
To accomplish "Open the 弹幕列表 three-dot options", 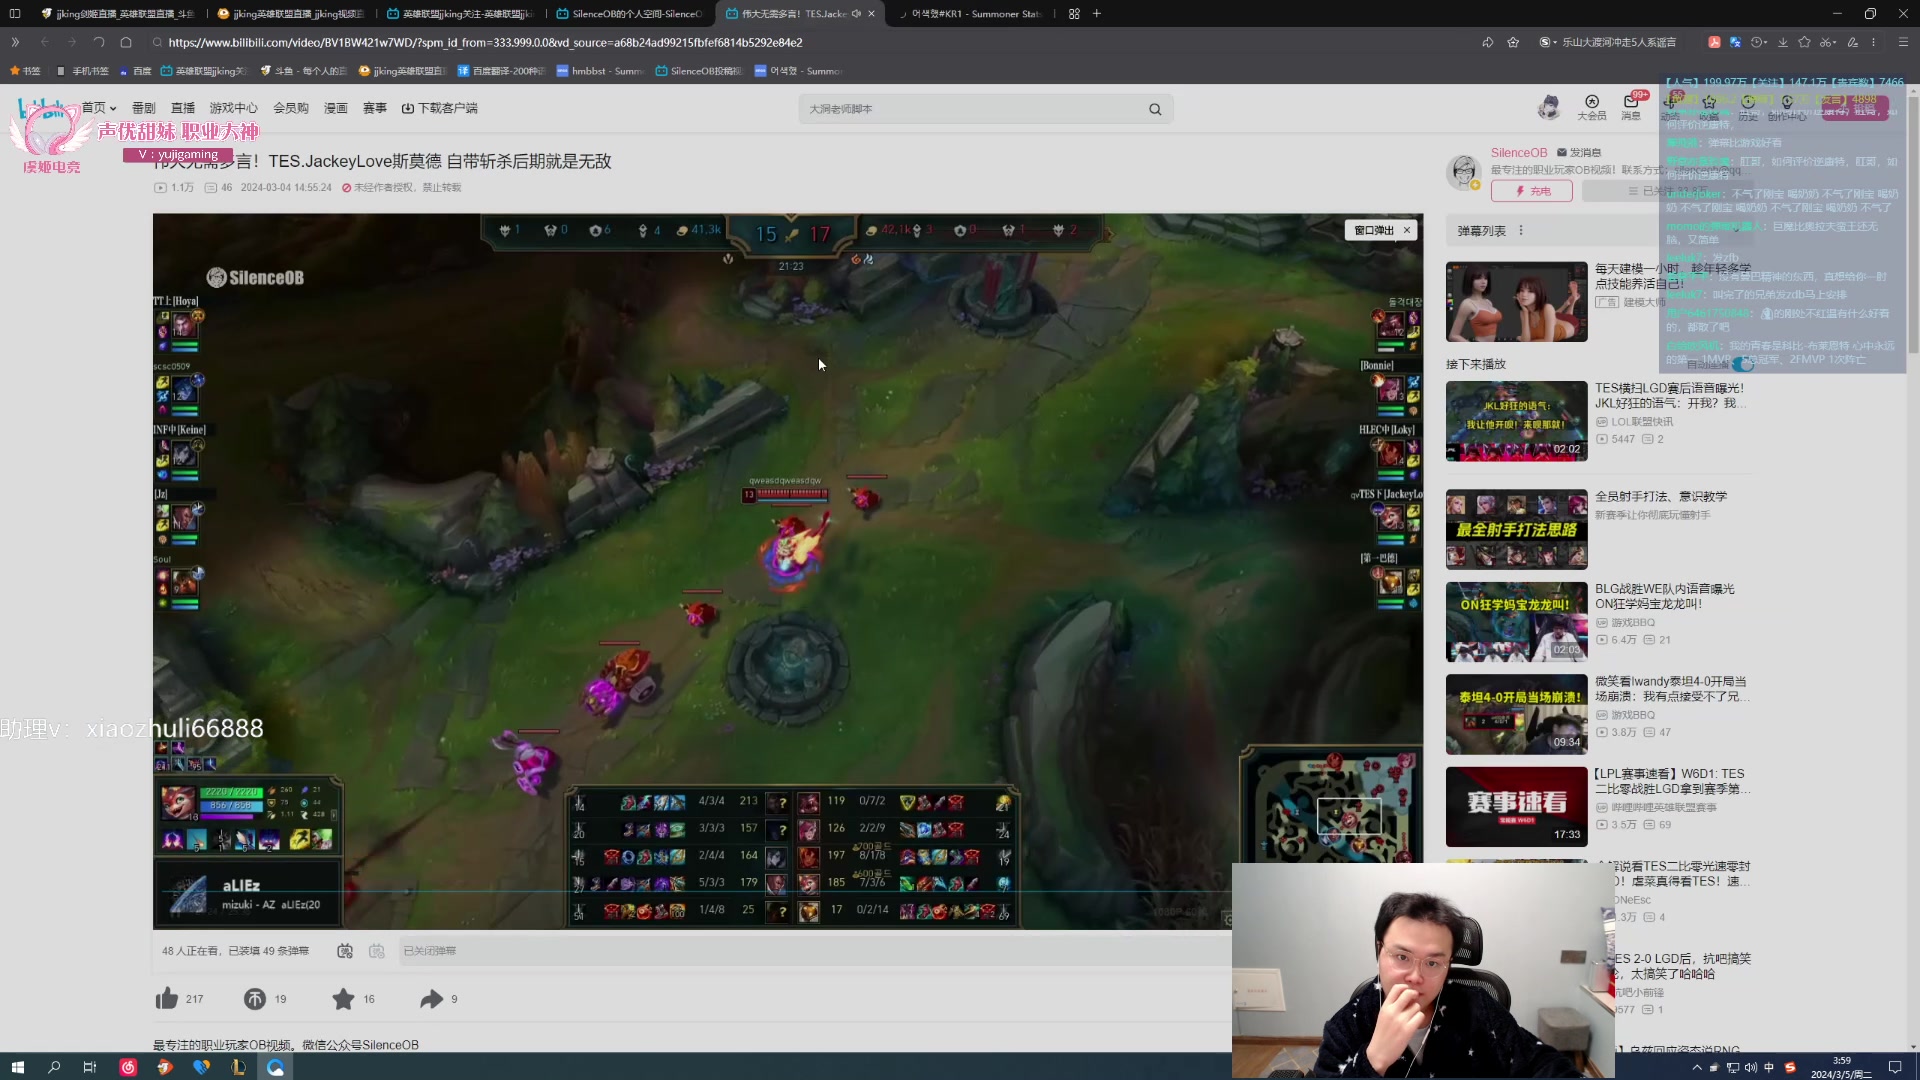I will pyautogui.click(x=1521, y=231).
